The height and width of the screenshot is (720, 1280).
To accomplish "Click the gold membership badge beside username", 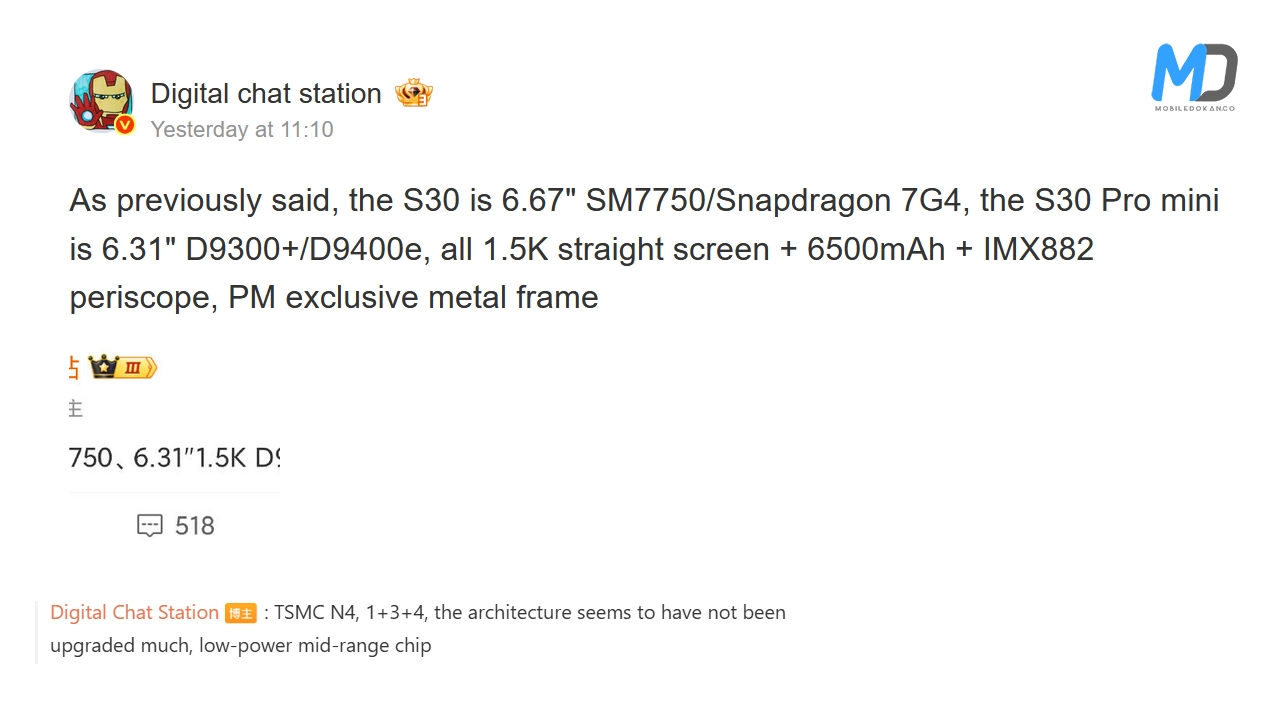I will 413,94.
